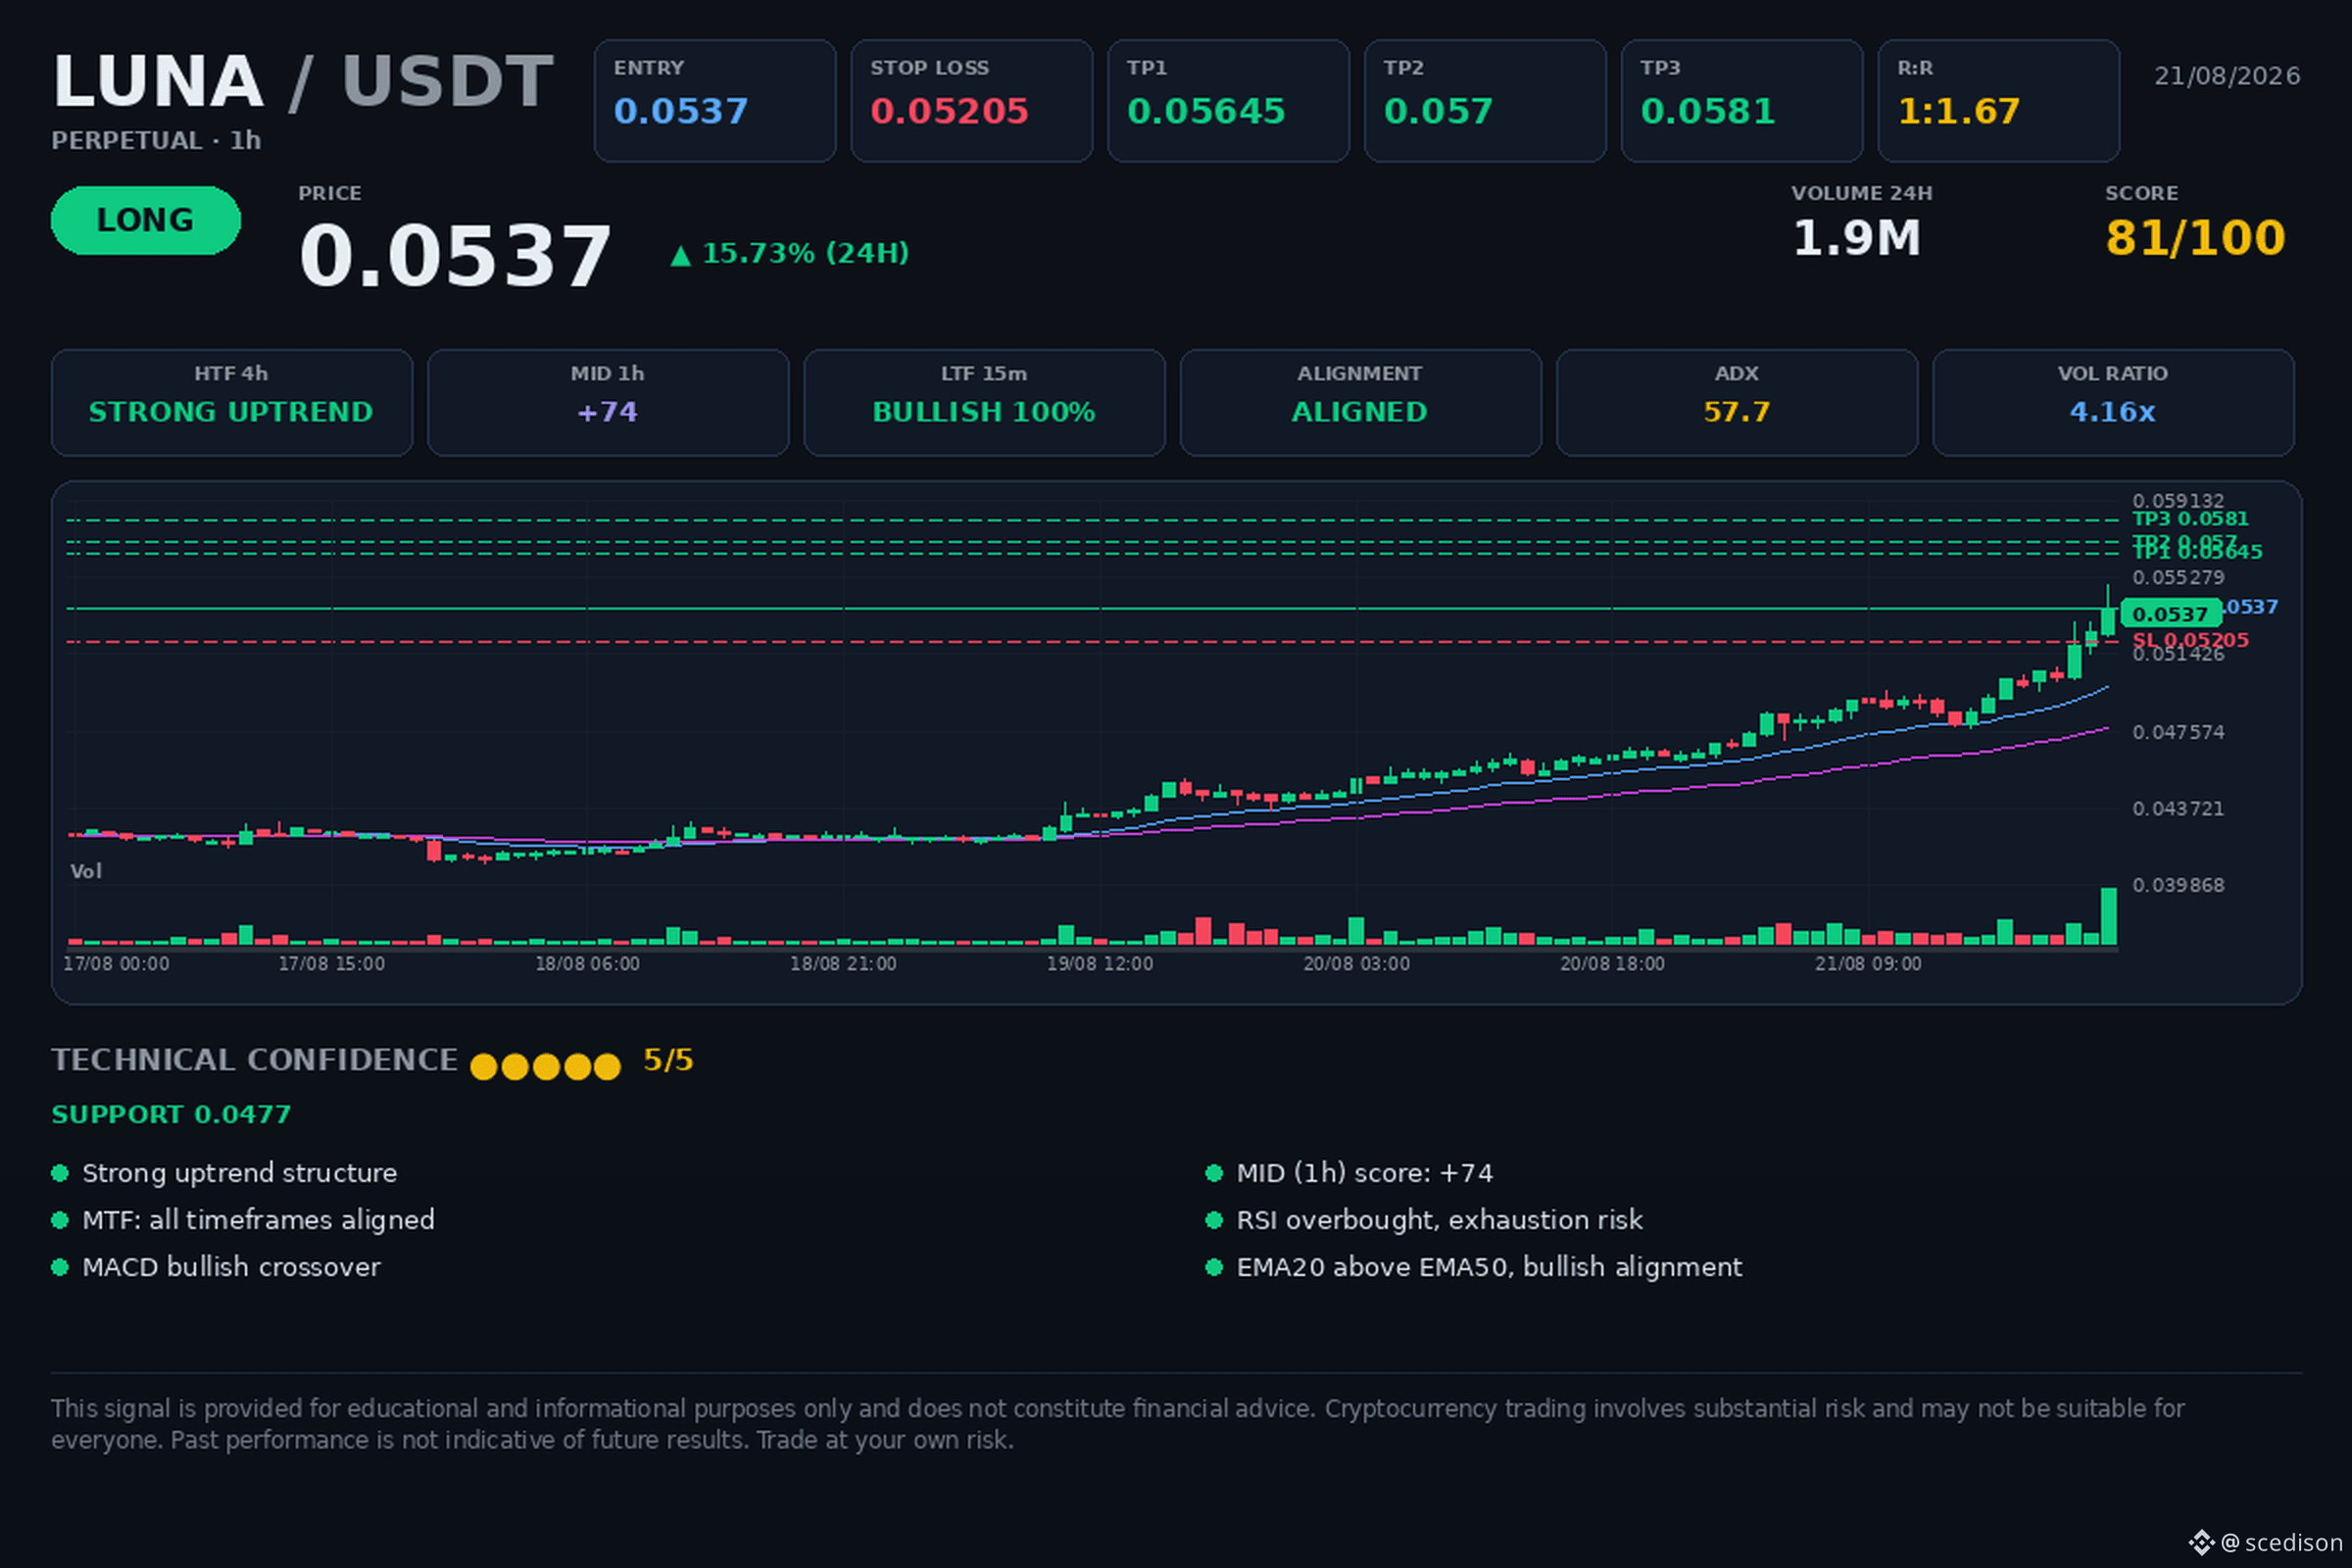Select the TP1 card with 0.05645
2352x1568 pixels.
1229,101
